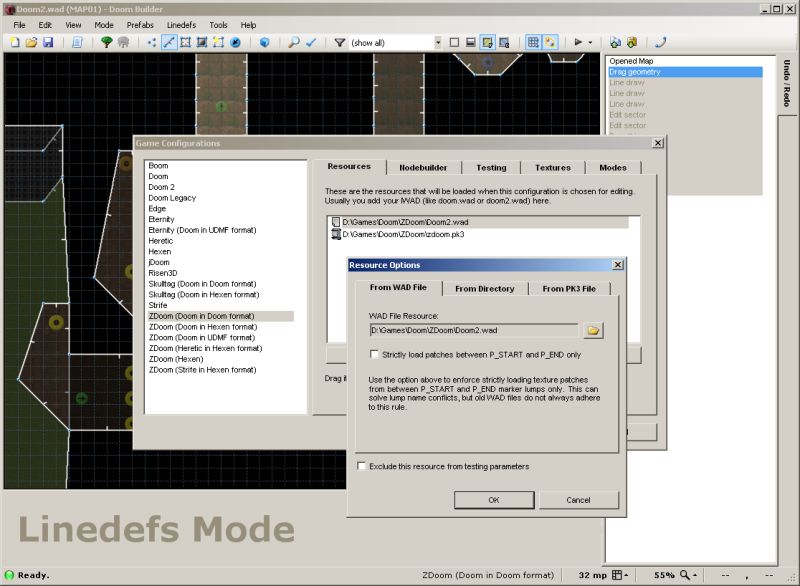
Task: Select the From Directory tab
Action: click(485, 289)
